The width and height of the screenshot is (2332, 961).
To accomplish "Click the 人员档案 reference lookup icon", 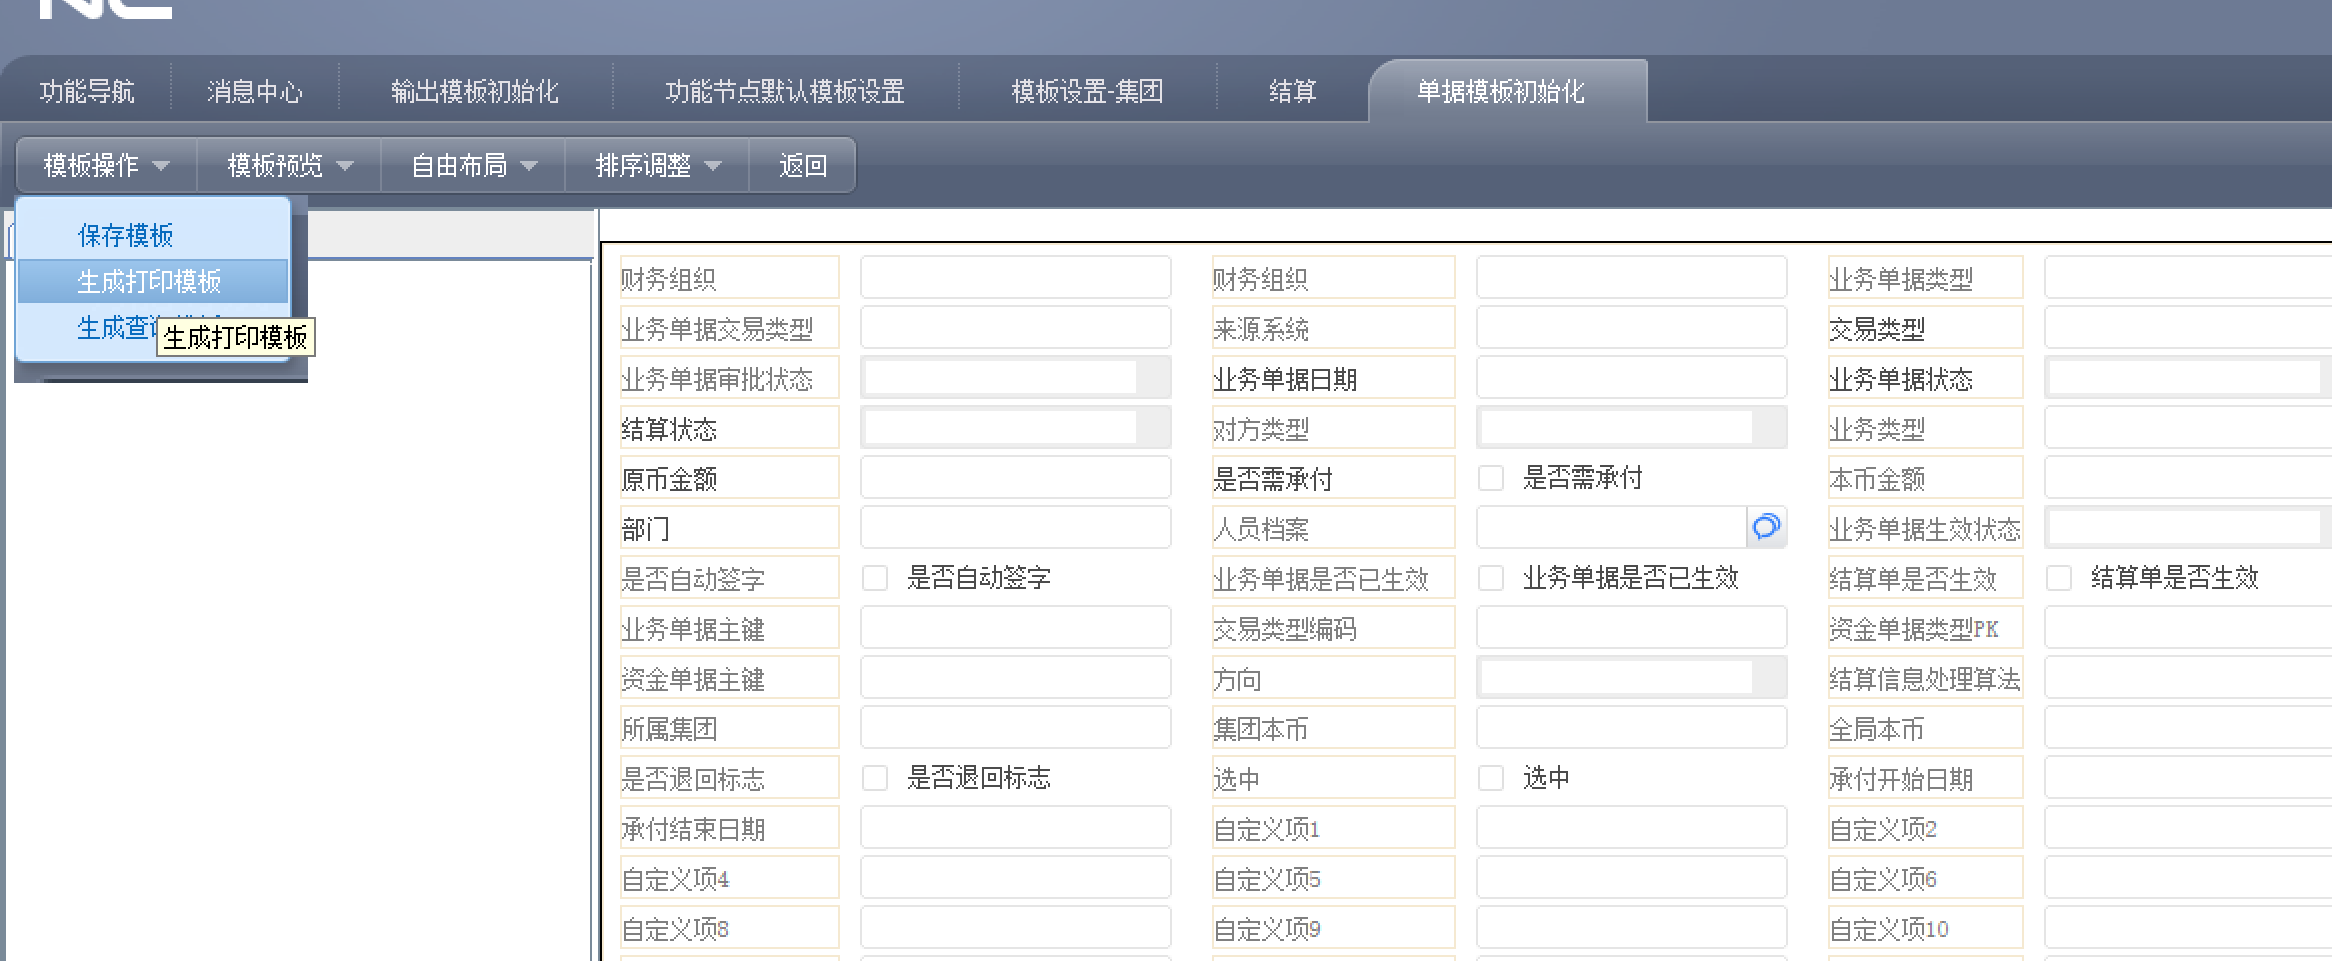I will (1766, 527).
